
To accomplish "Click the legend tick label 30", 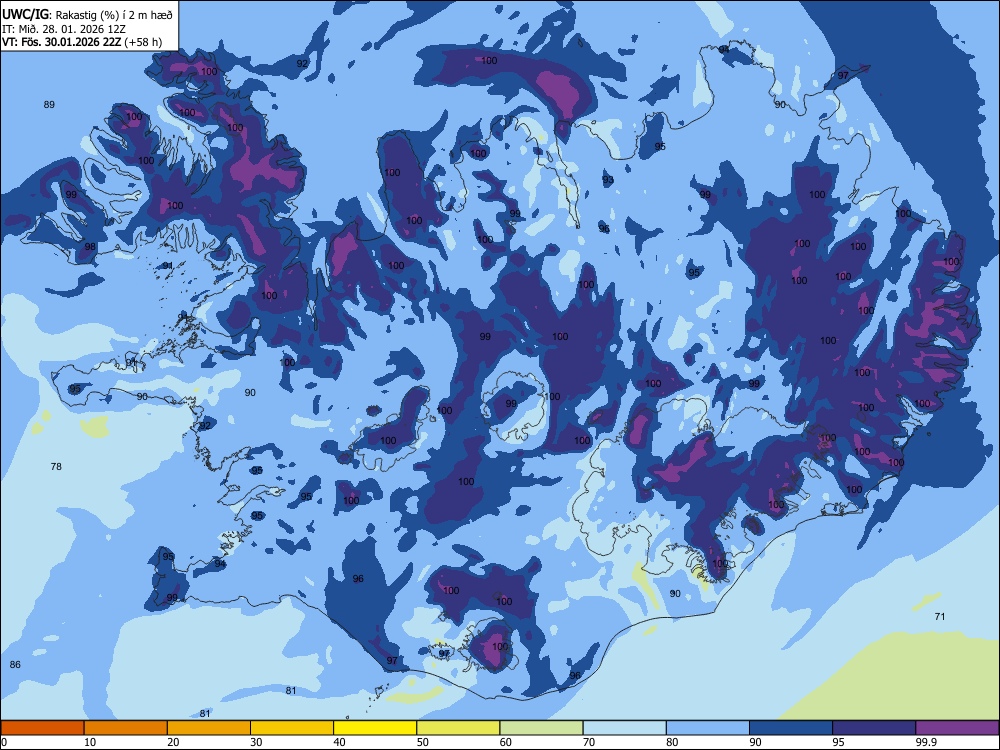I will click(x=256, y=742).
